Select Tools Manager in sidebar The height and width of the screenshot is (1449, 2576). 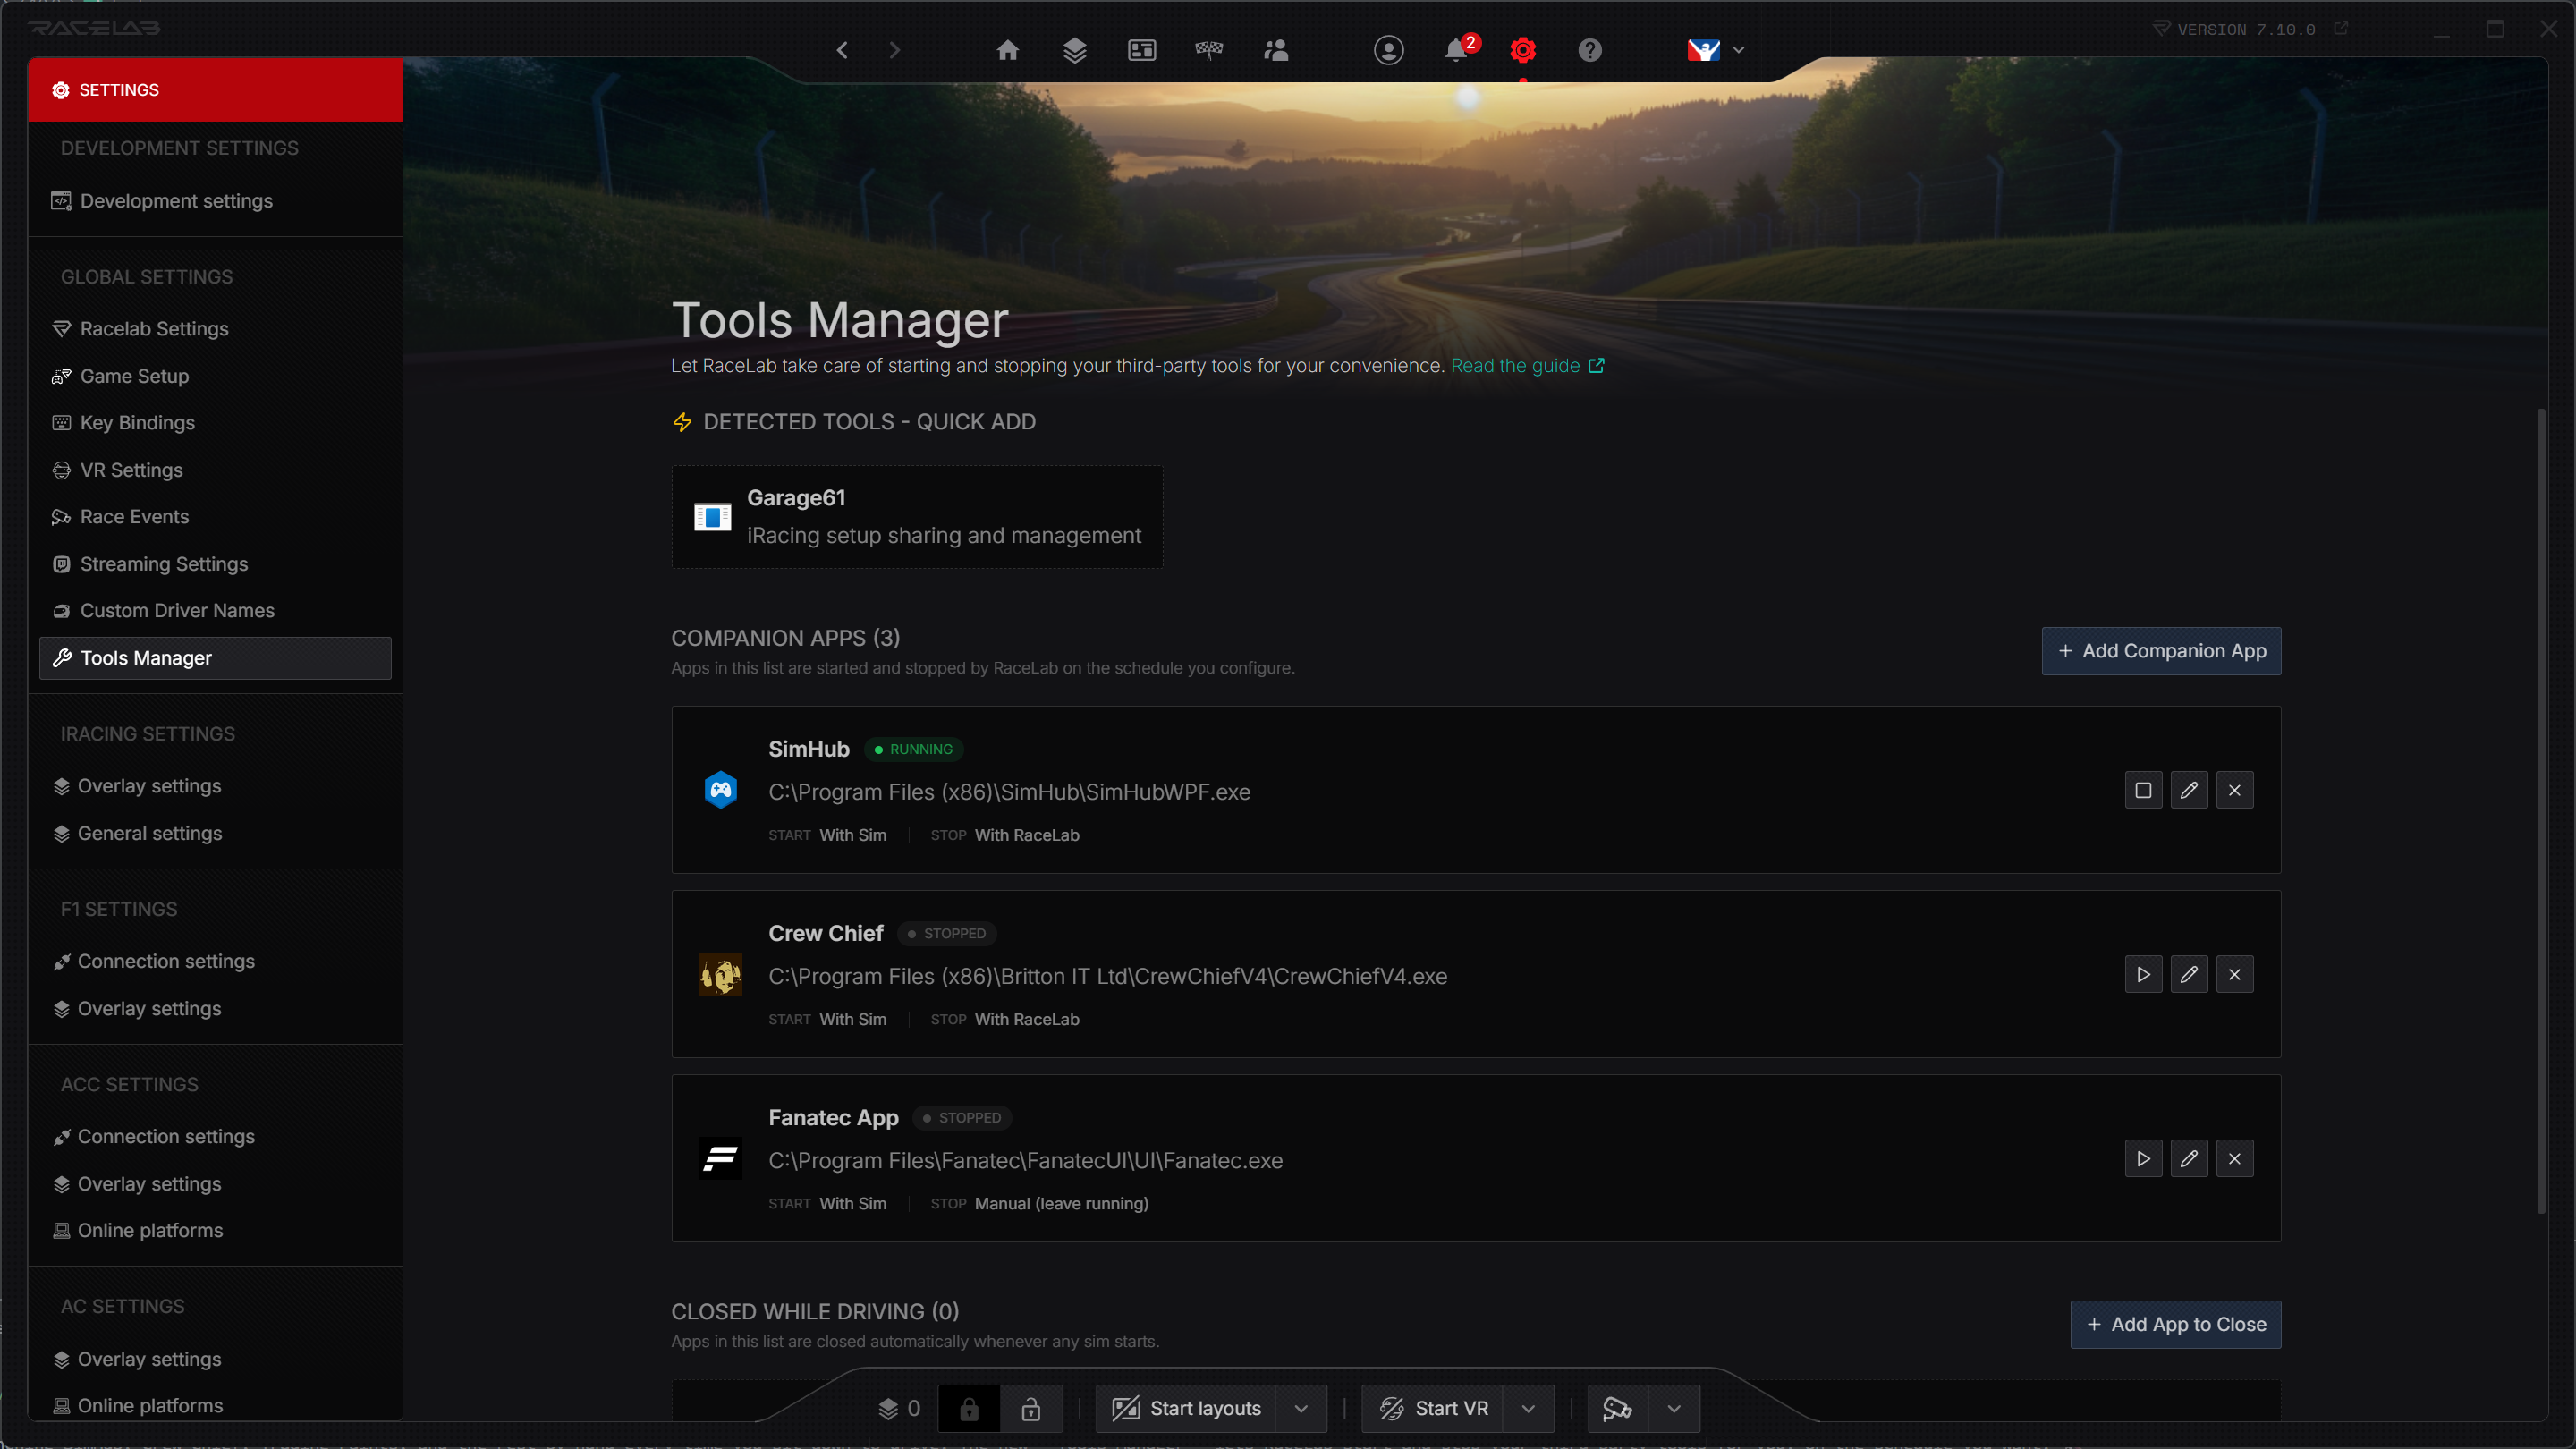tap(215, 658)
